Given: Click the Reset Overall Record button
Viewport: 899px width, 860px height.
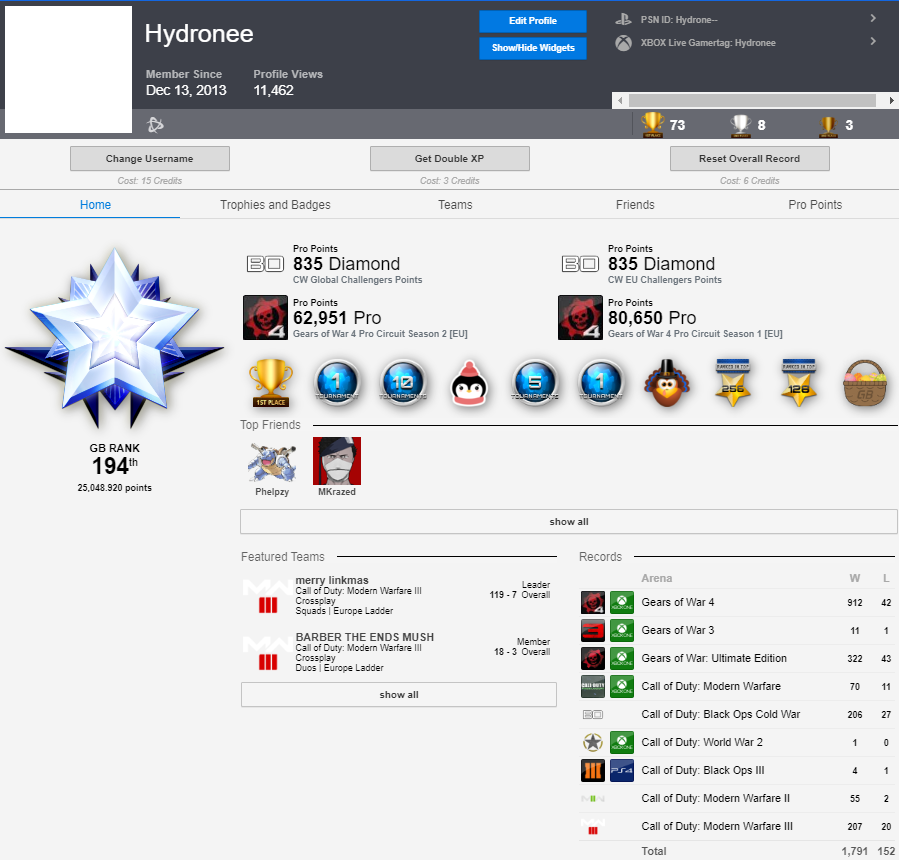Looking at the screenshot, I should (x=749, y=159).
